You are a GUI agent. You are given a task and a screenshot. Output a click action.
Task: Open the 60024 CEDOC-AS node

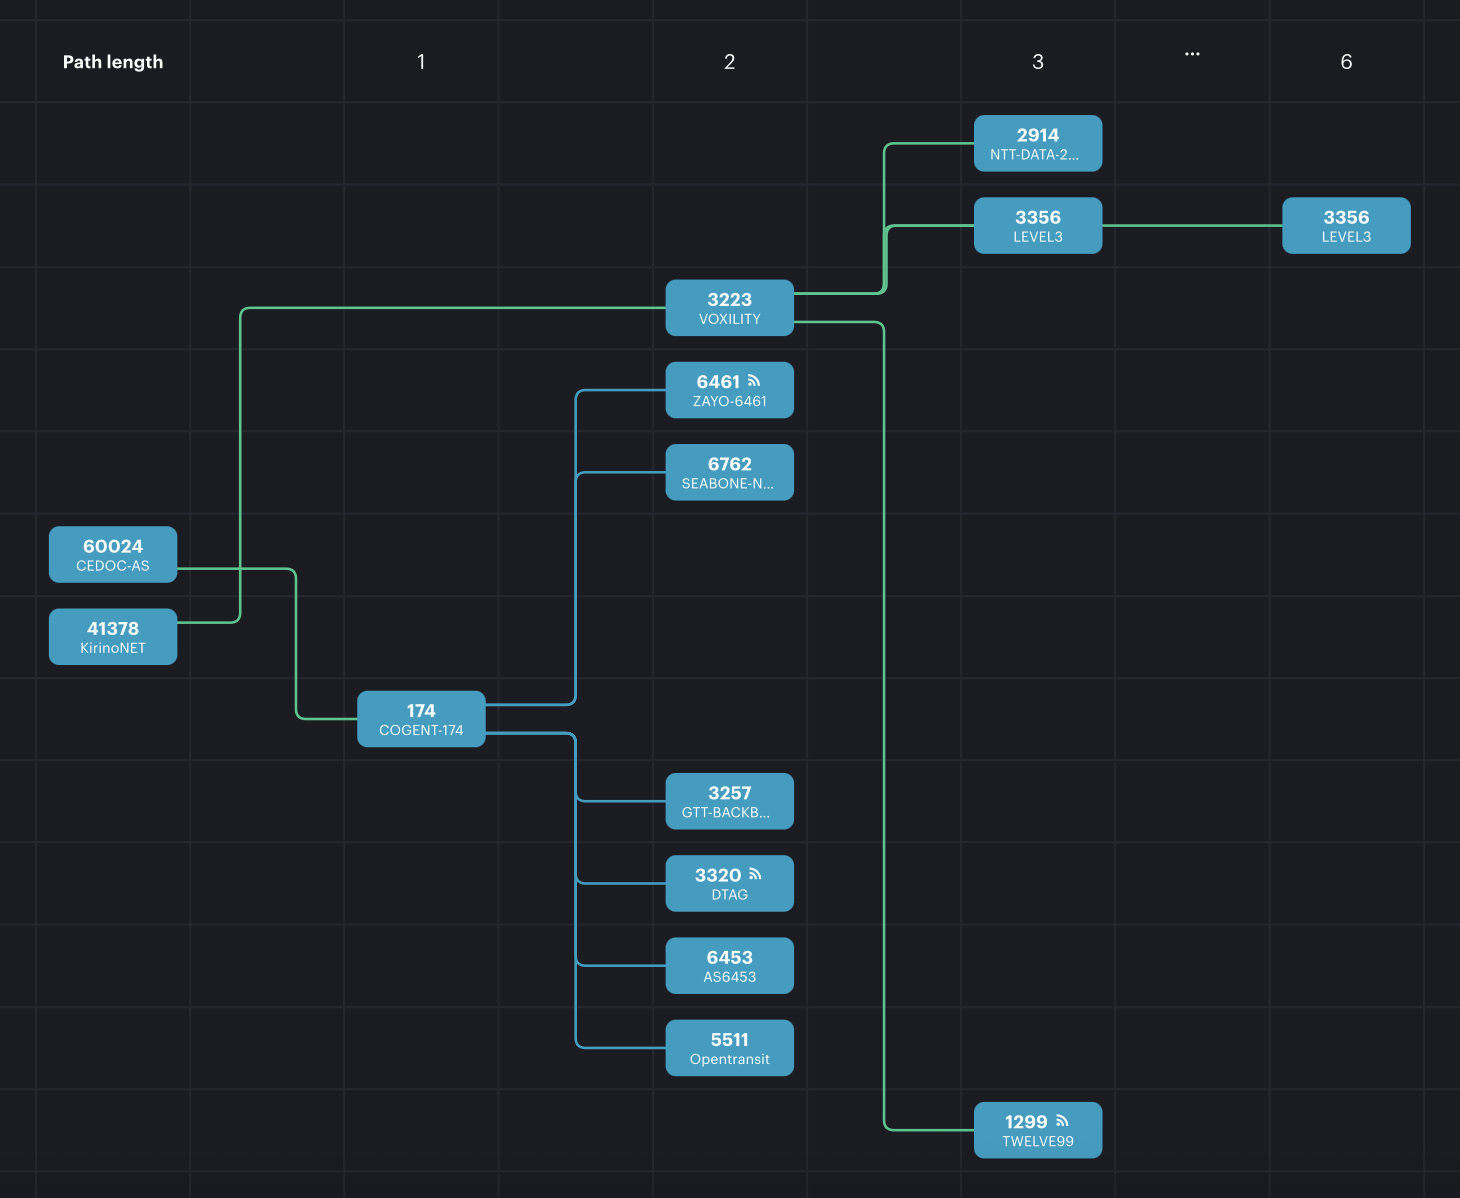(113, 555)
